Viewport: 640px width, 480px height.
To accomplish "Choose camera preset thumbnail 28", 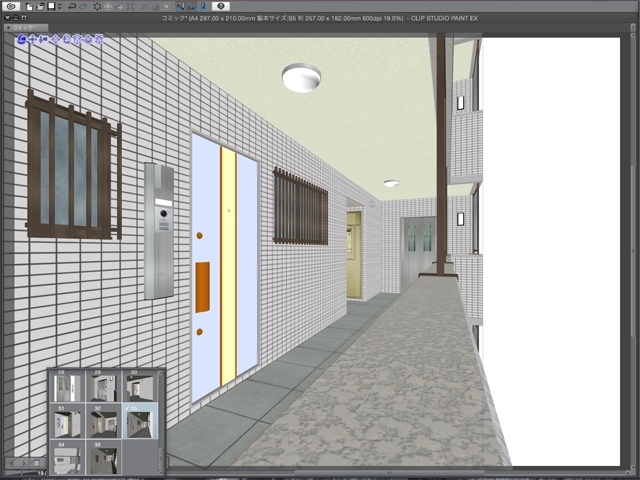I will 67,386.
